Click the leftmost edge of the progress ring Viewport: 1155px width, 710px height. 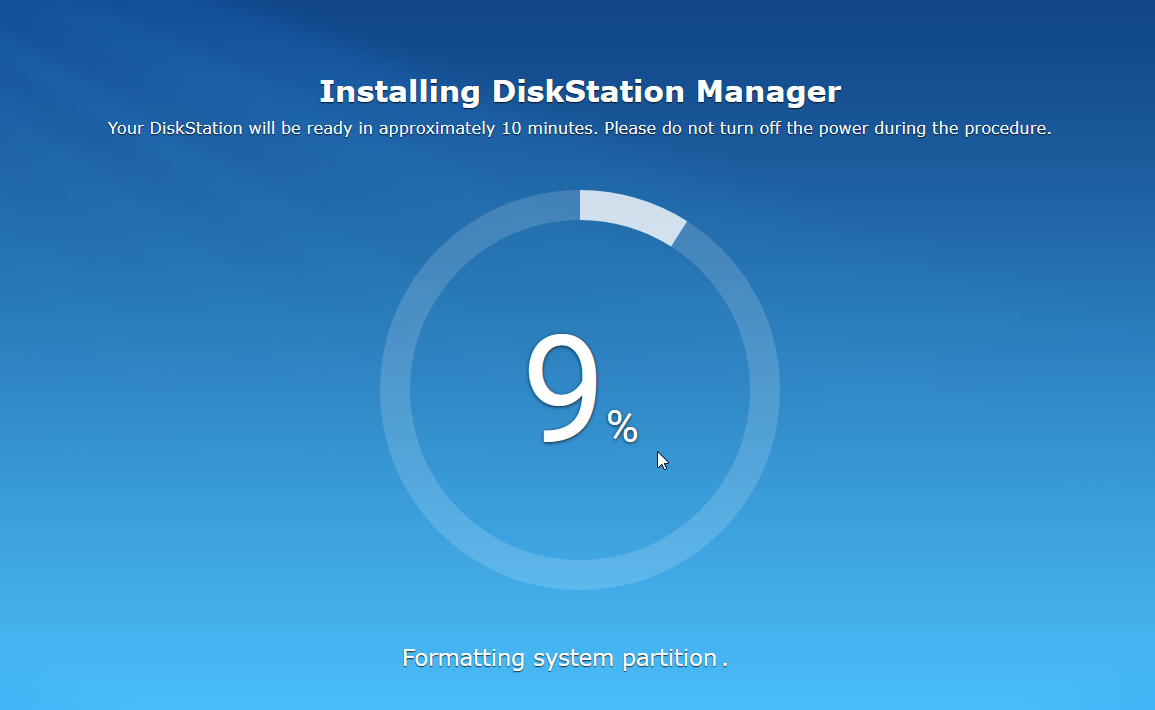point(395,390)
